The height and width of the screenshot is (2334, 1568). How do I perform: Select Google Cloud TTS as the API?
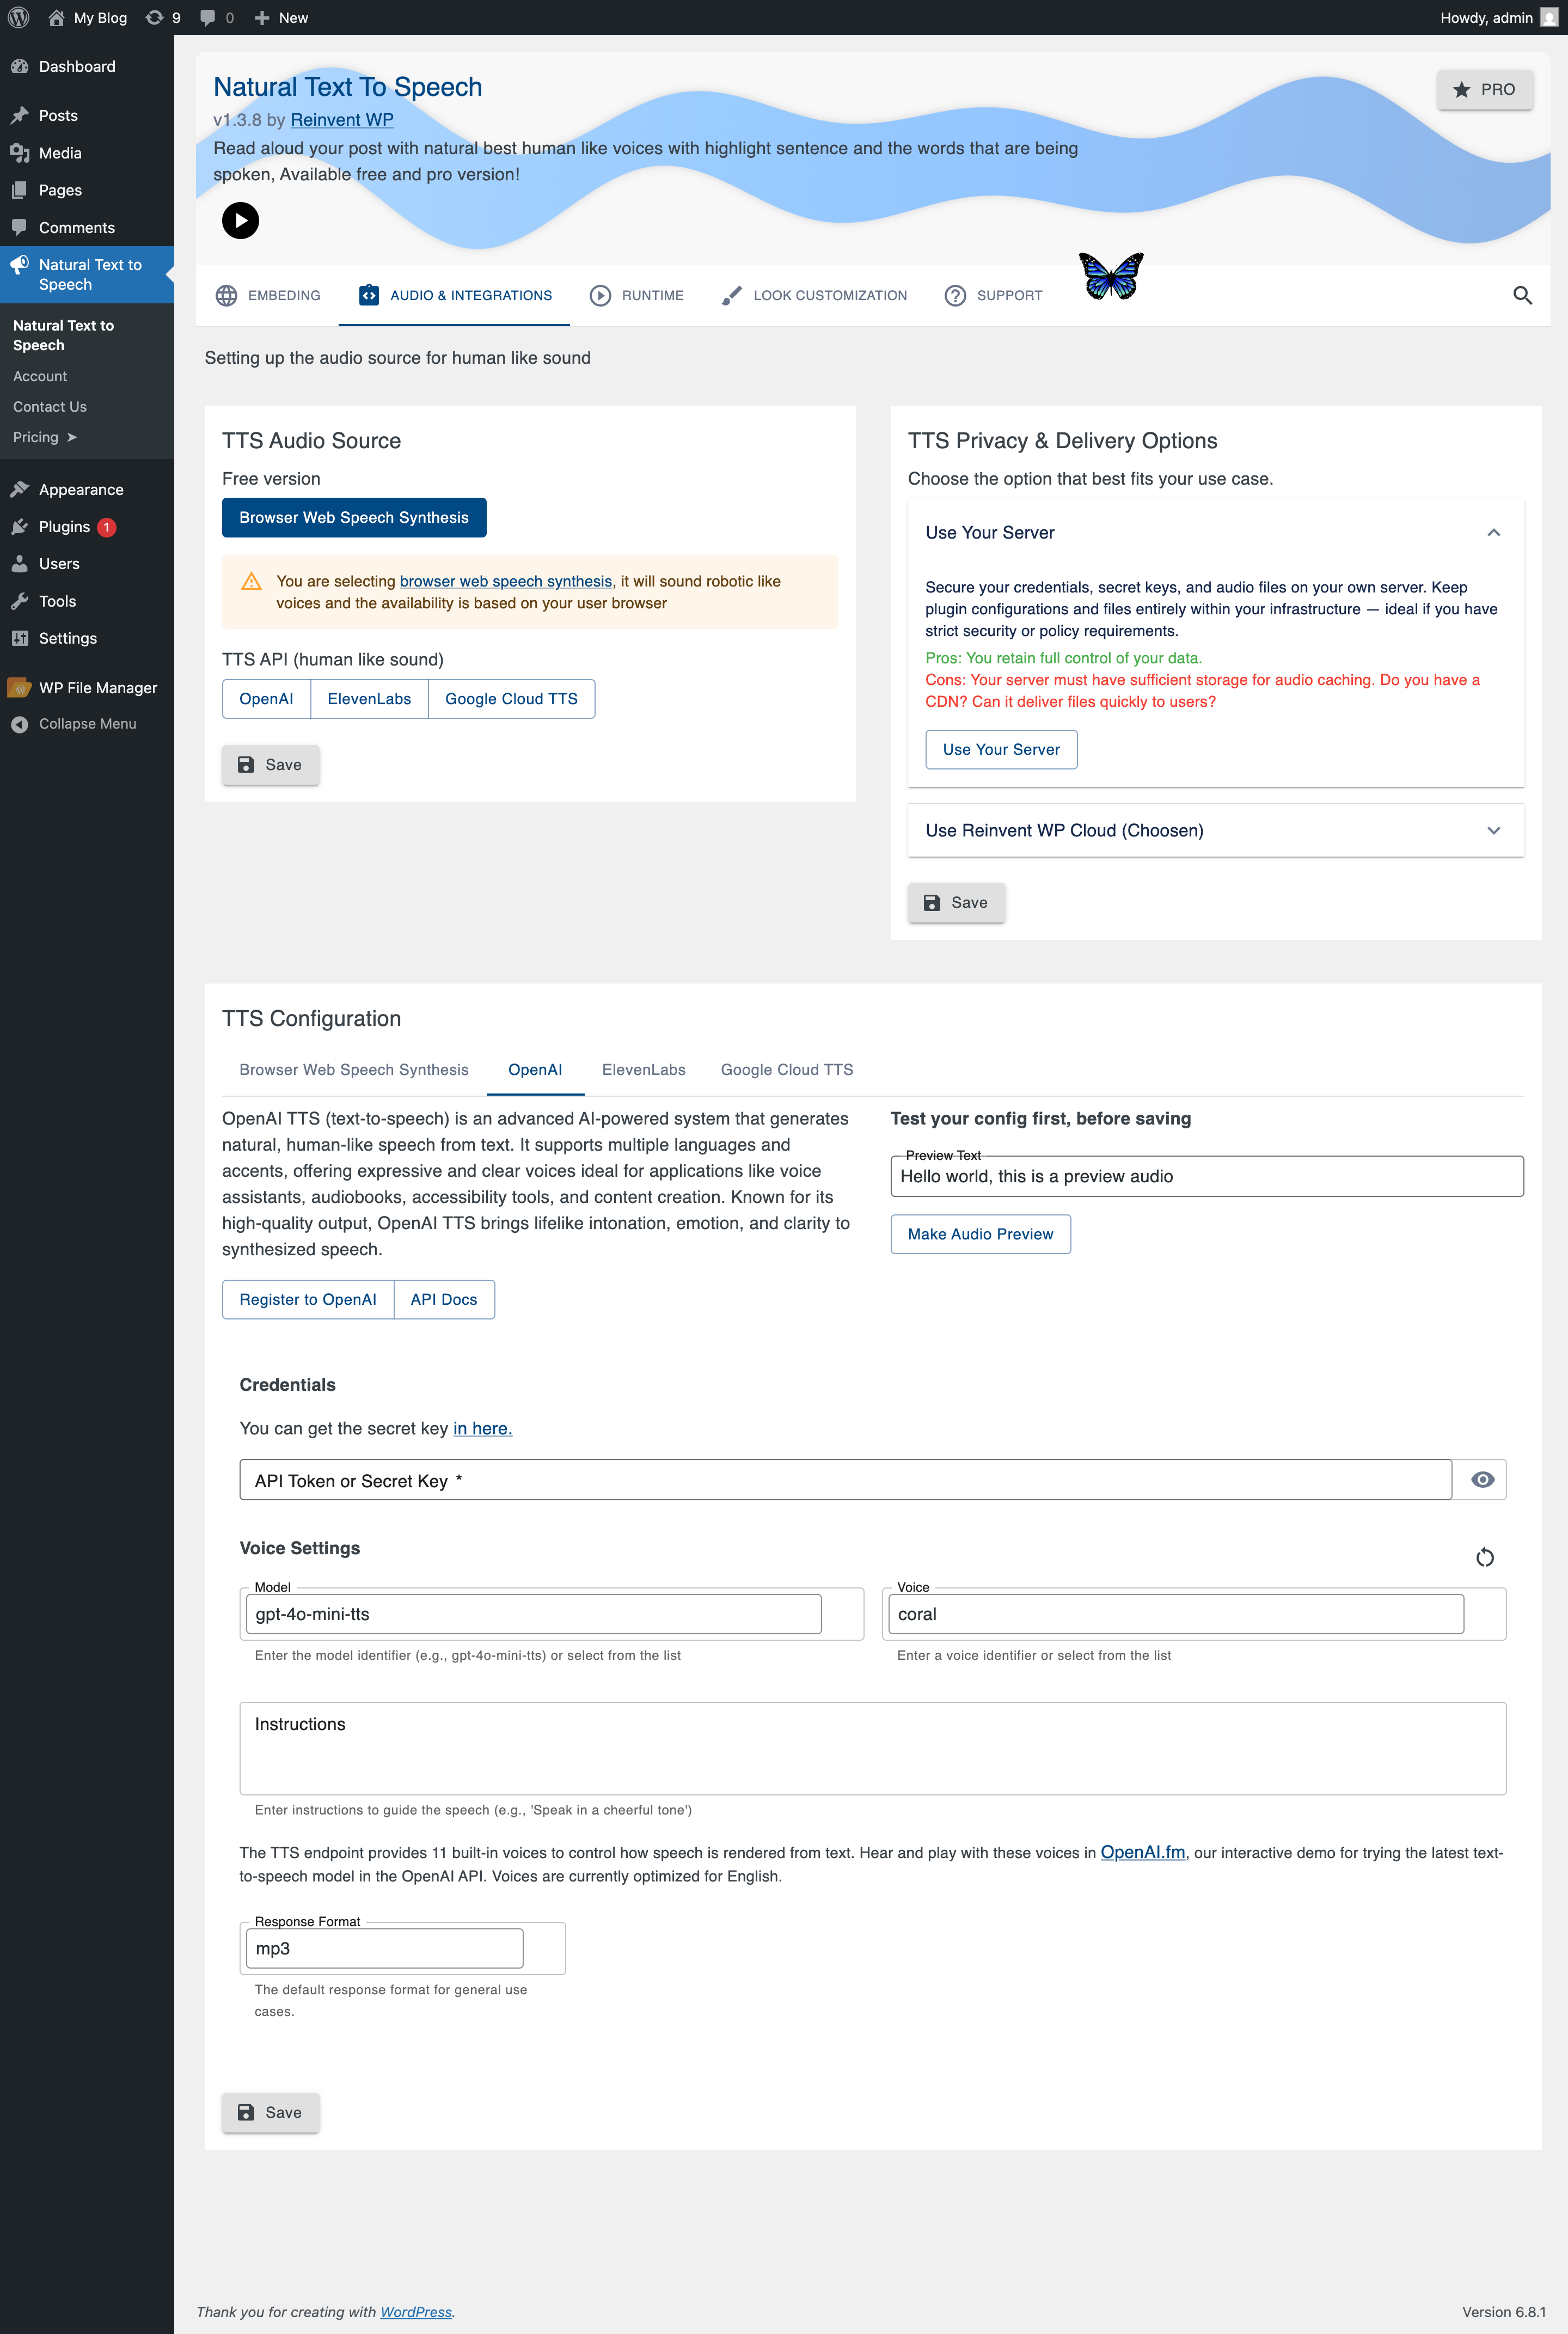tap(511, 699)
